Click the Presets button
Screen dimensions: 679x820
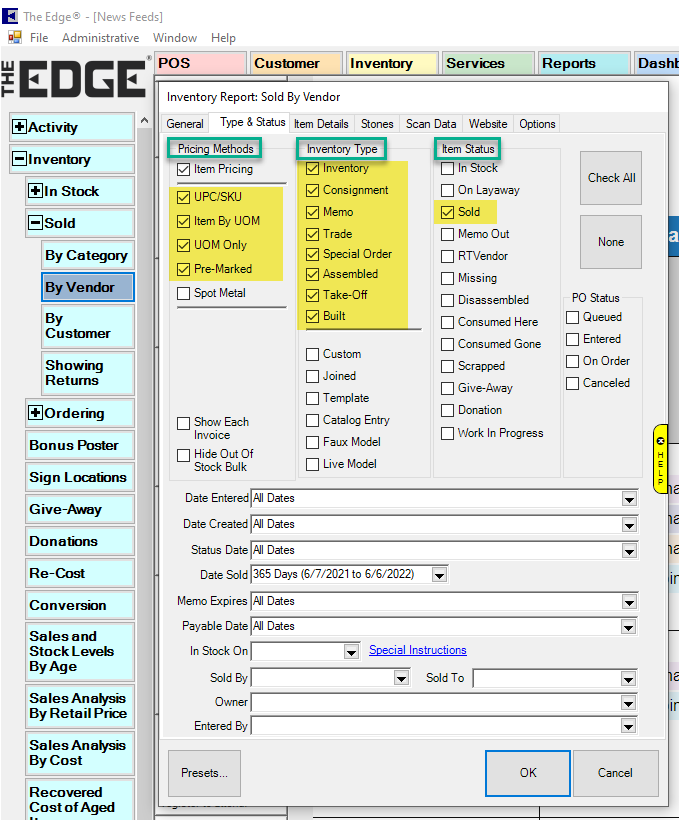point(204,773)
